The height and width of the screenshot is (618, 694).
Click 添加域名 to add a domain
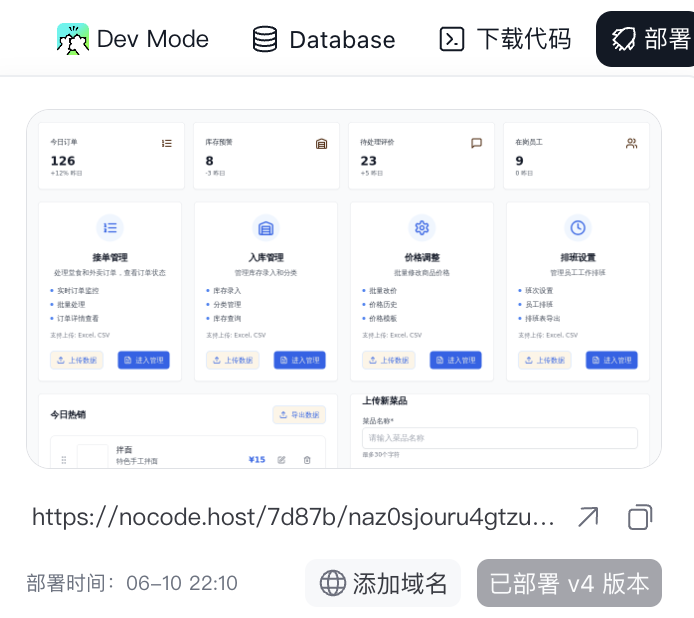[383, 583]
